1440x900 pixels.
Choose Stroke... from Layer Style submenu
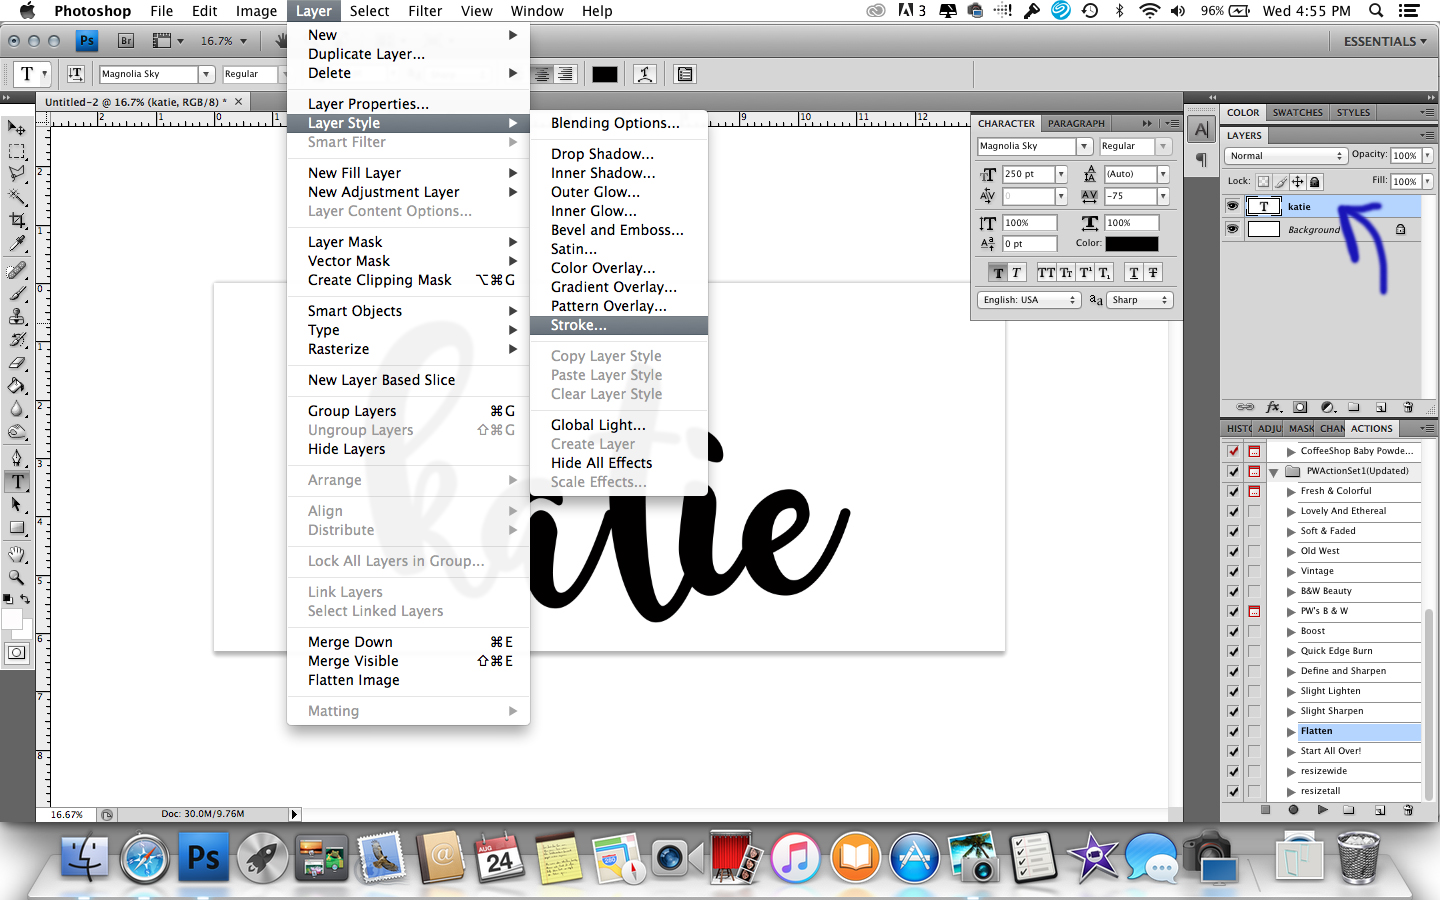[619, 325]
